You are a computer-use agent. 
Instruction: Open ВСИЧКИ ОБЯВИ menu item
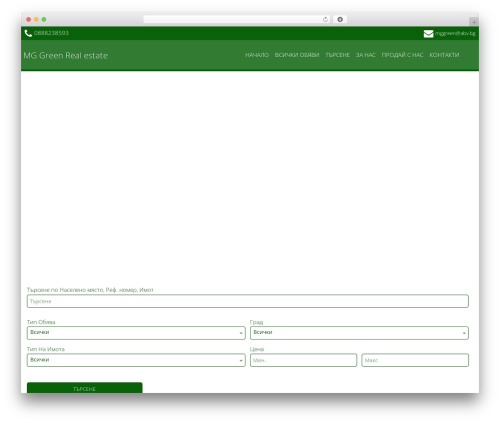click(297, 55)
